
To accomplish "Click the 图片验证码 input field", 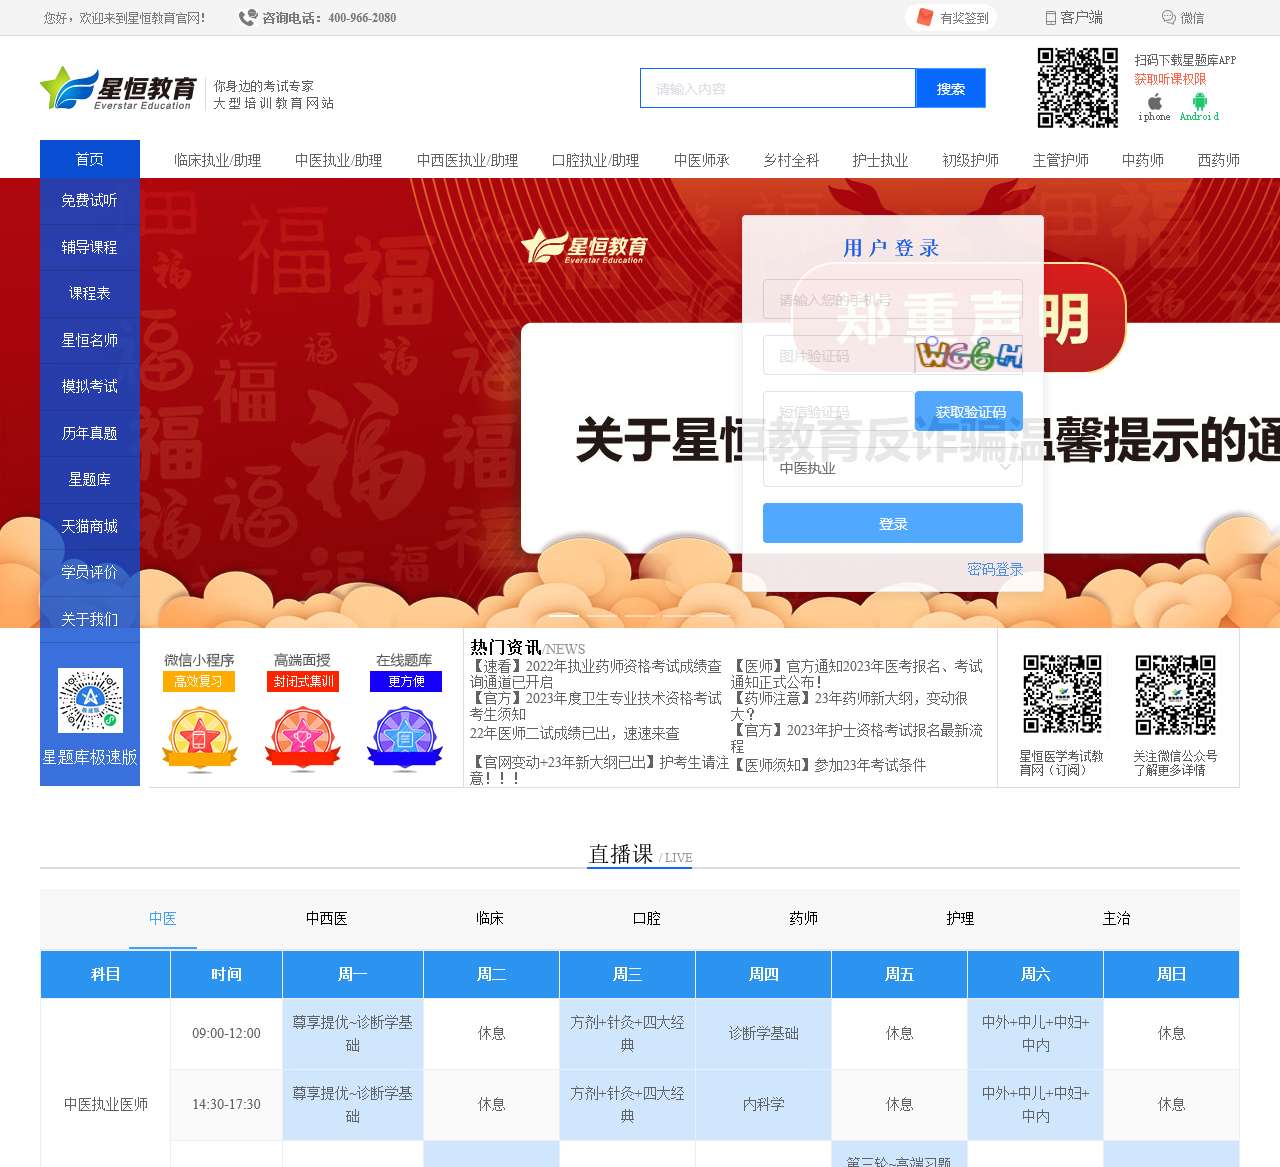I will tap(838, 355).
